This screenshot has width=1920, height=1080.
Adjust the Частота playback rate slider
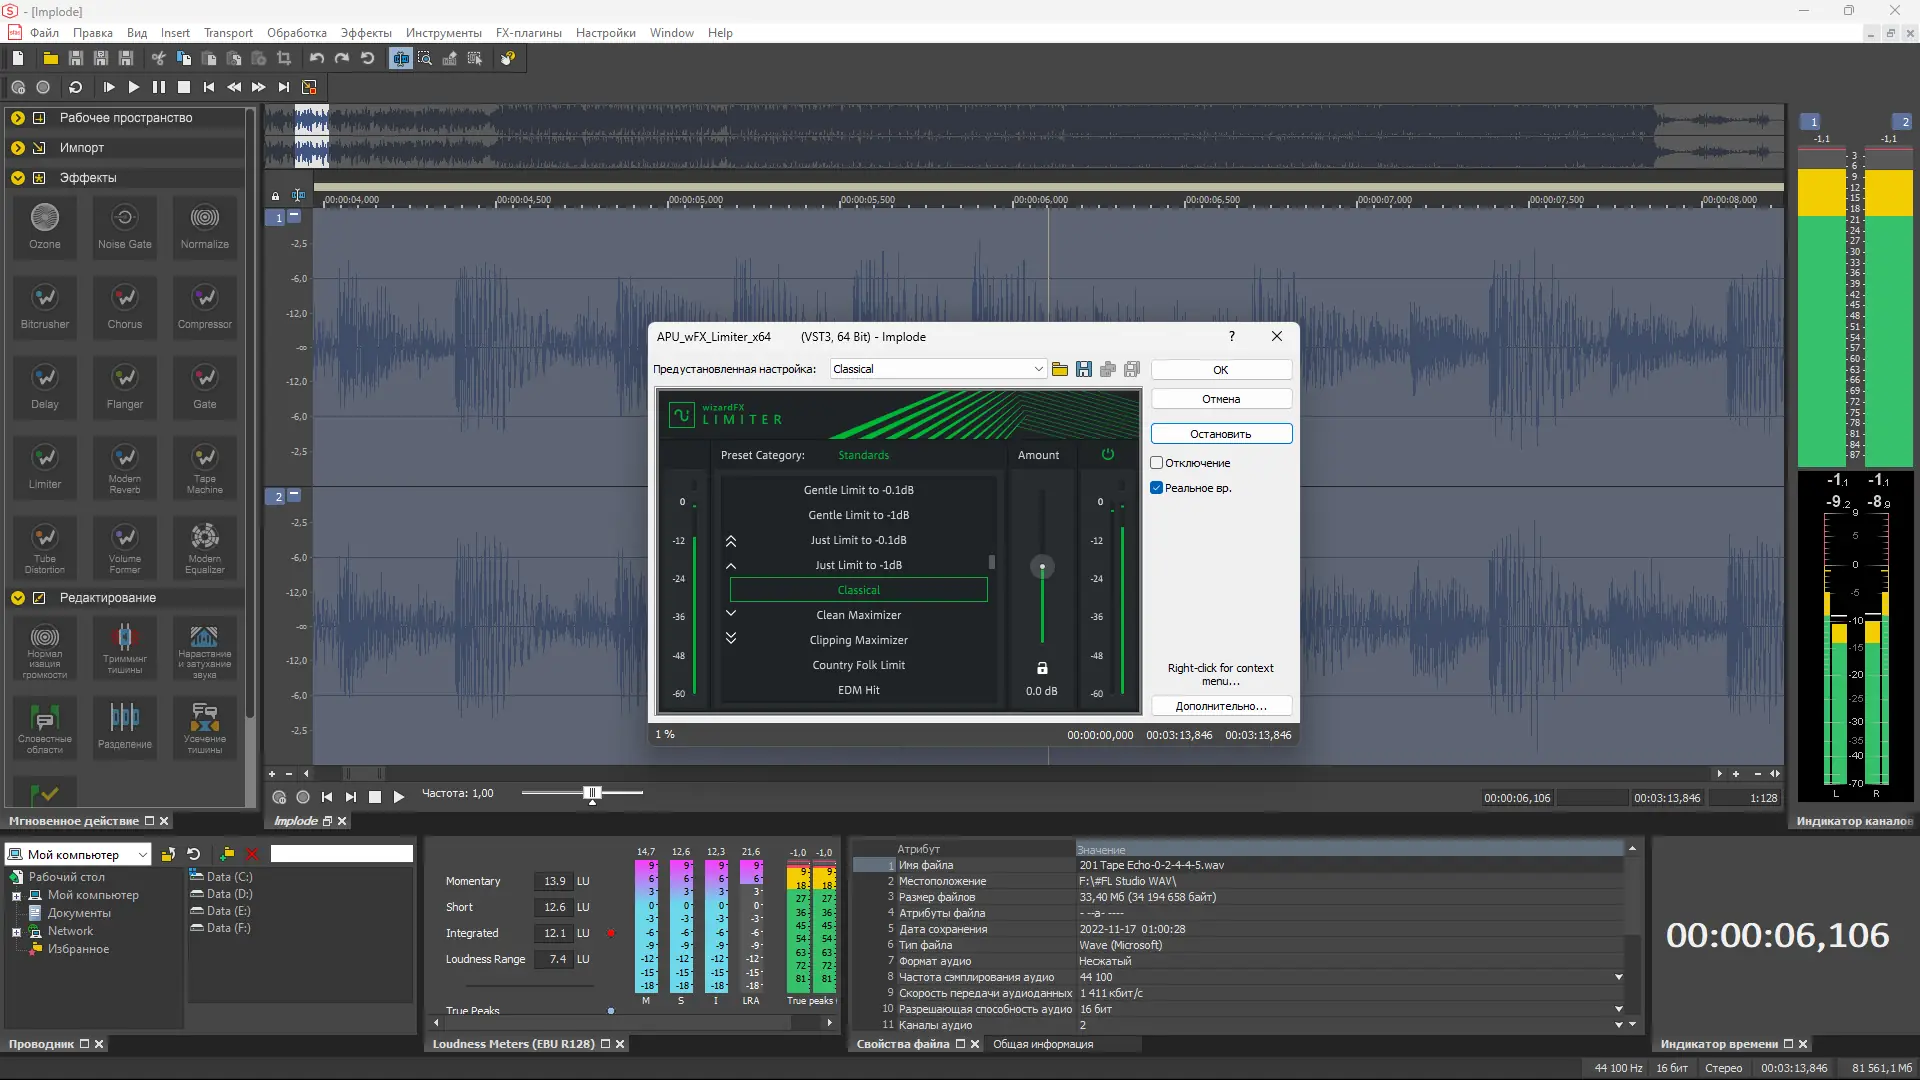(x=592, y=793)
